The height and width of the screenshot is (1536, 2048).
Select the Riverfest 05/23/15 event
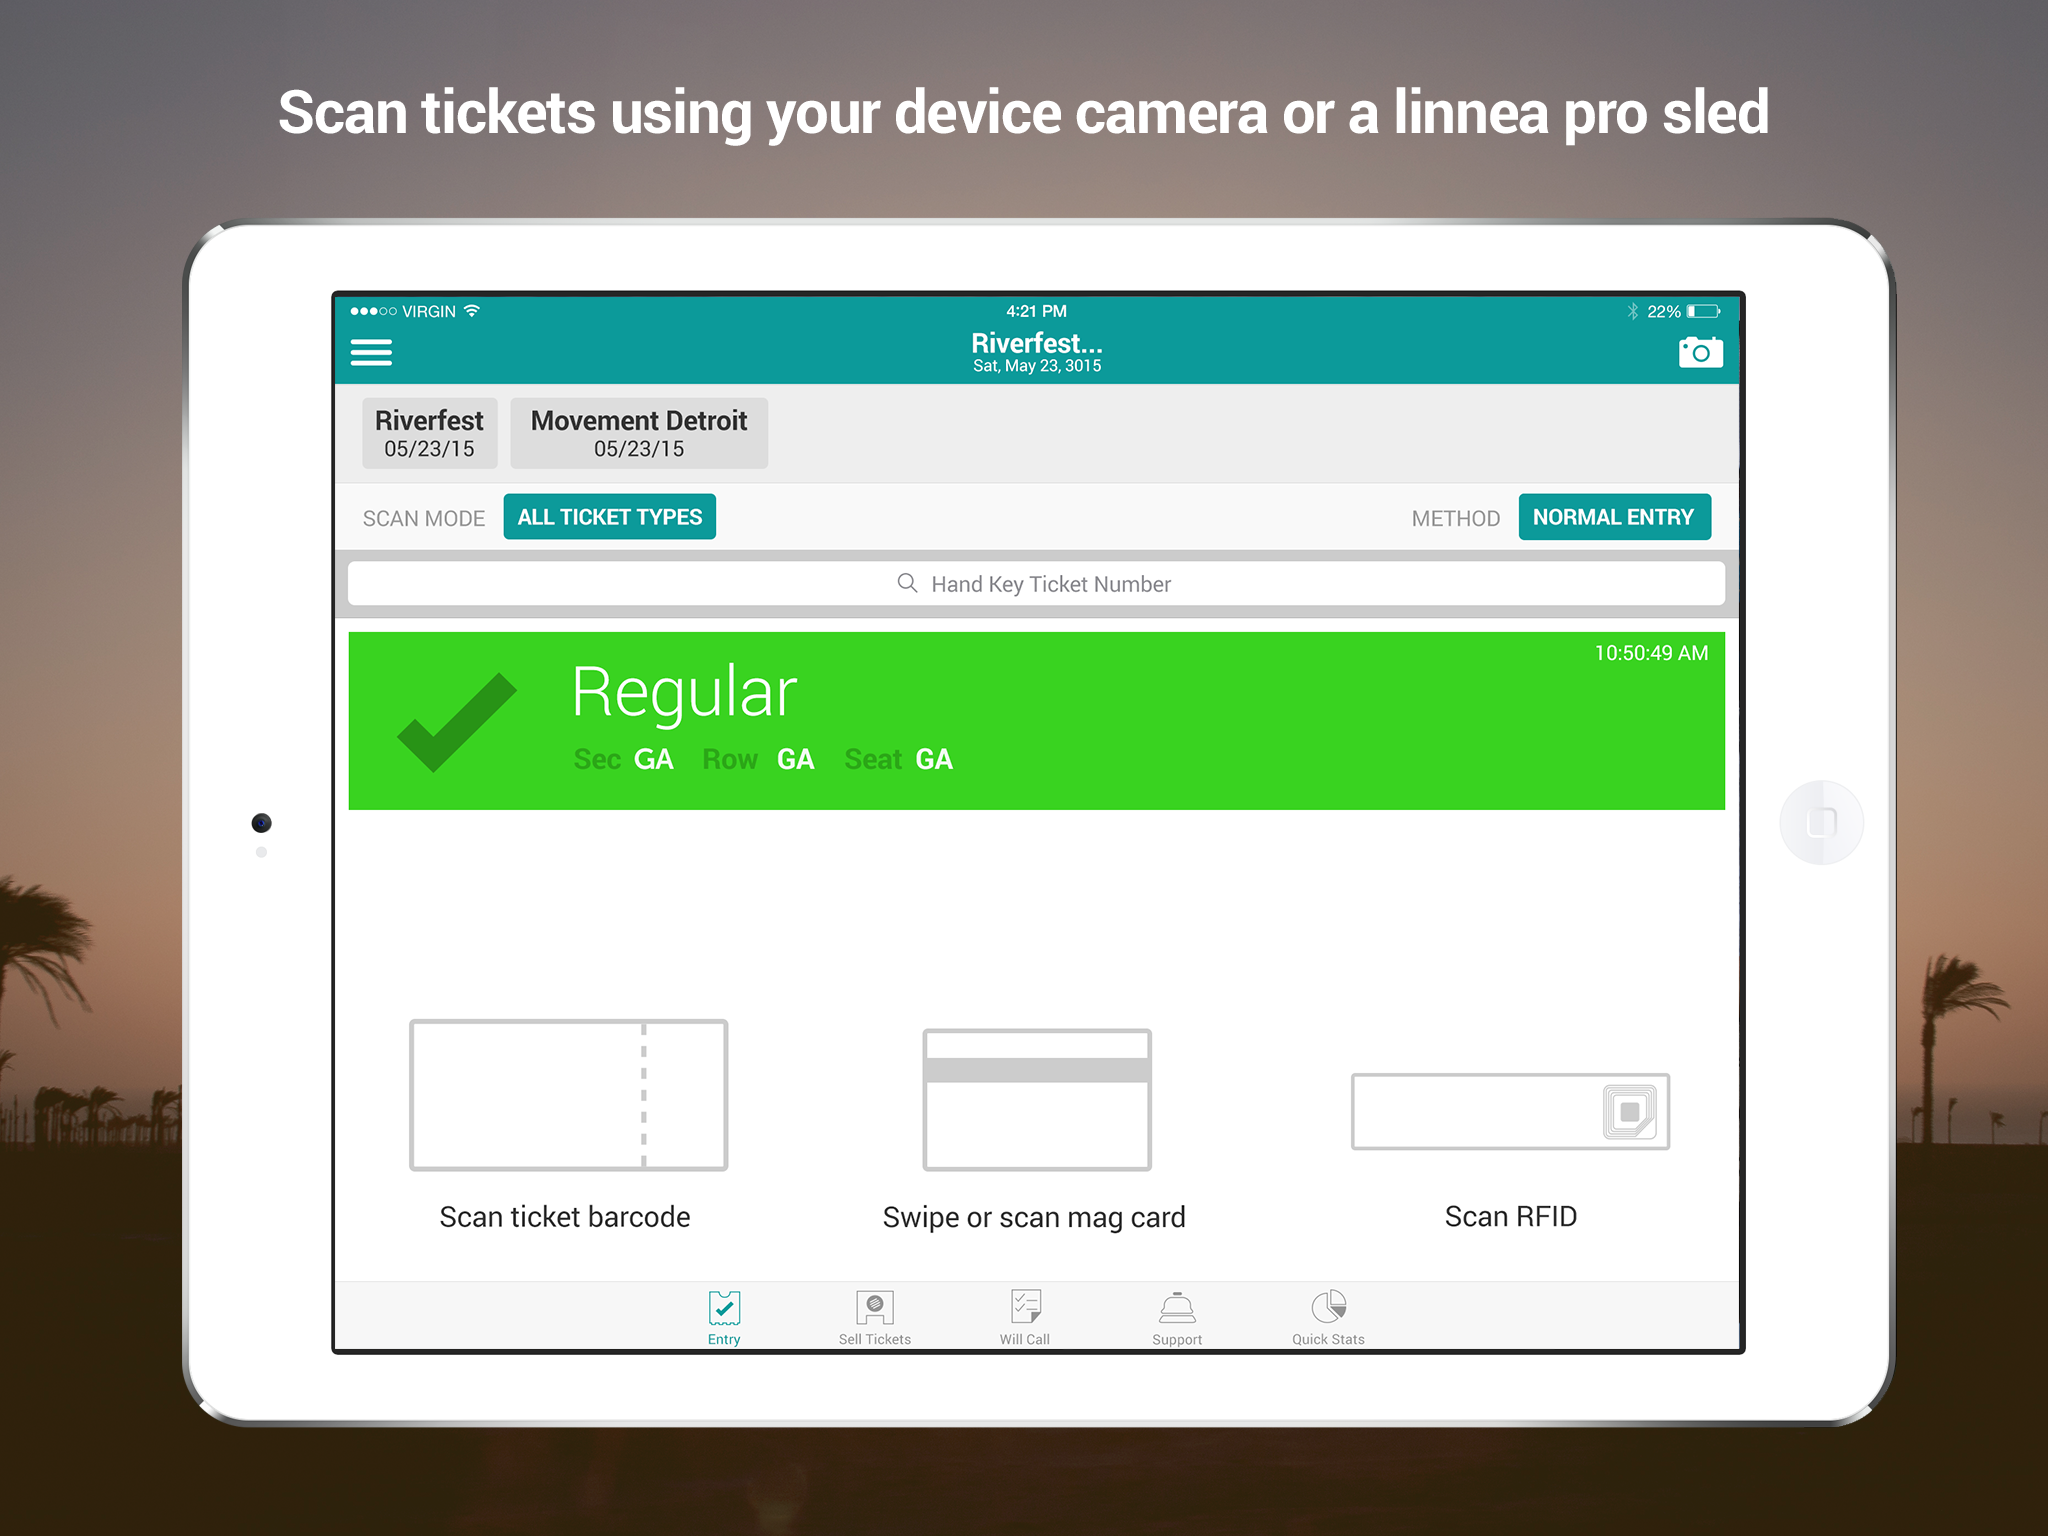tap(429, 433)
